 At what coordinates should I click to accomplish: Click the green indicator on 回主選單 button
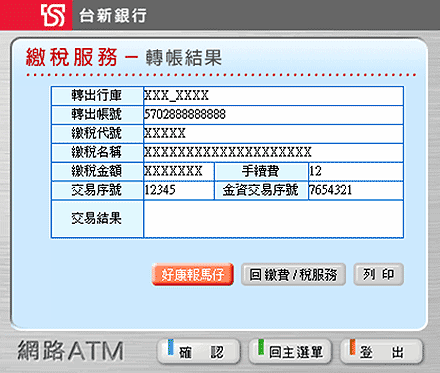tap(261, 347)
